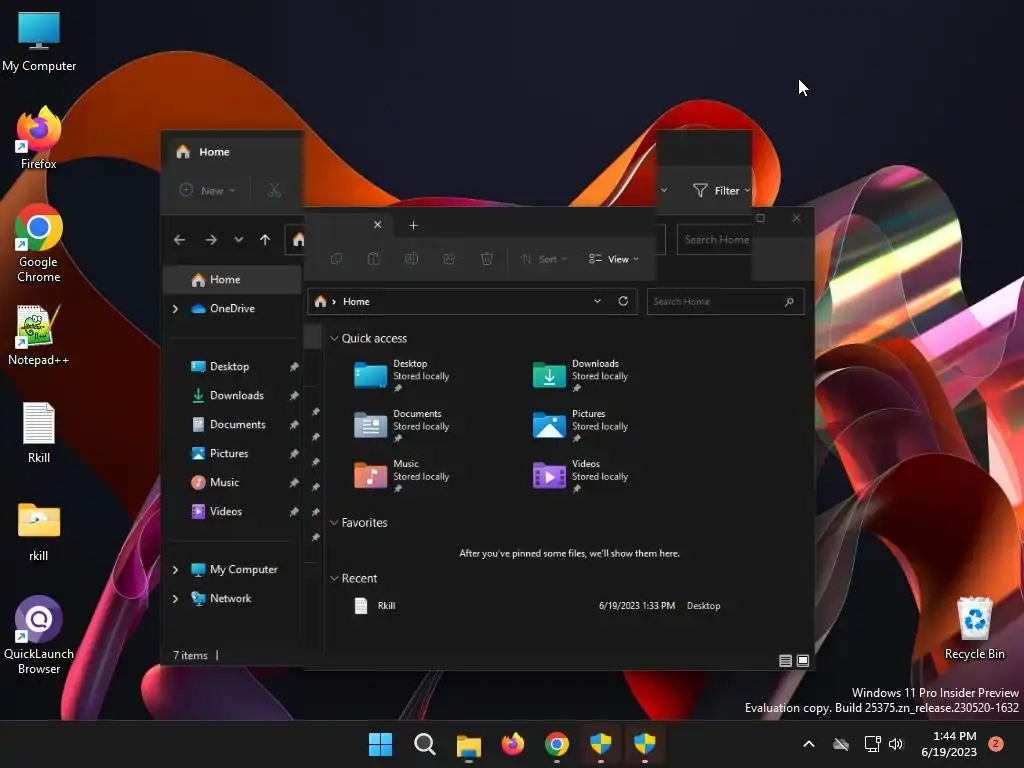The height and width of the screenshot is (768, 1024).
Task: Open the Filter dropdown
Action: click(x=720, y=191)
